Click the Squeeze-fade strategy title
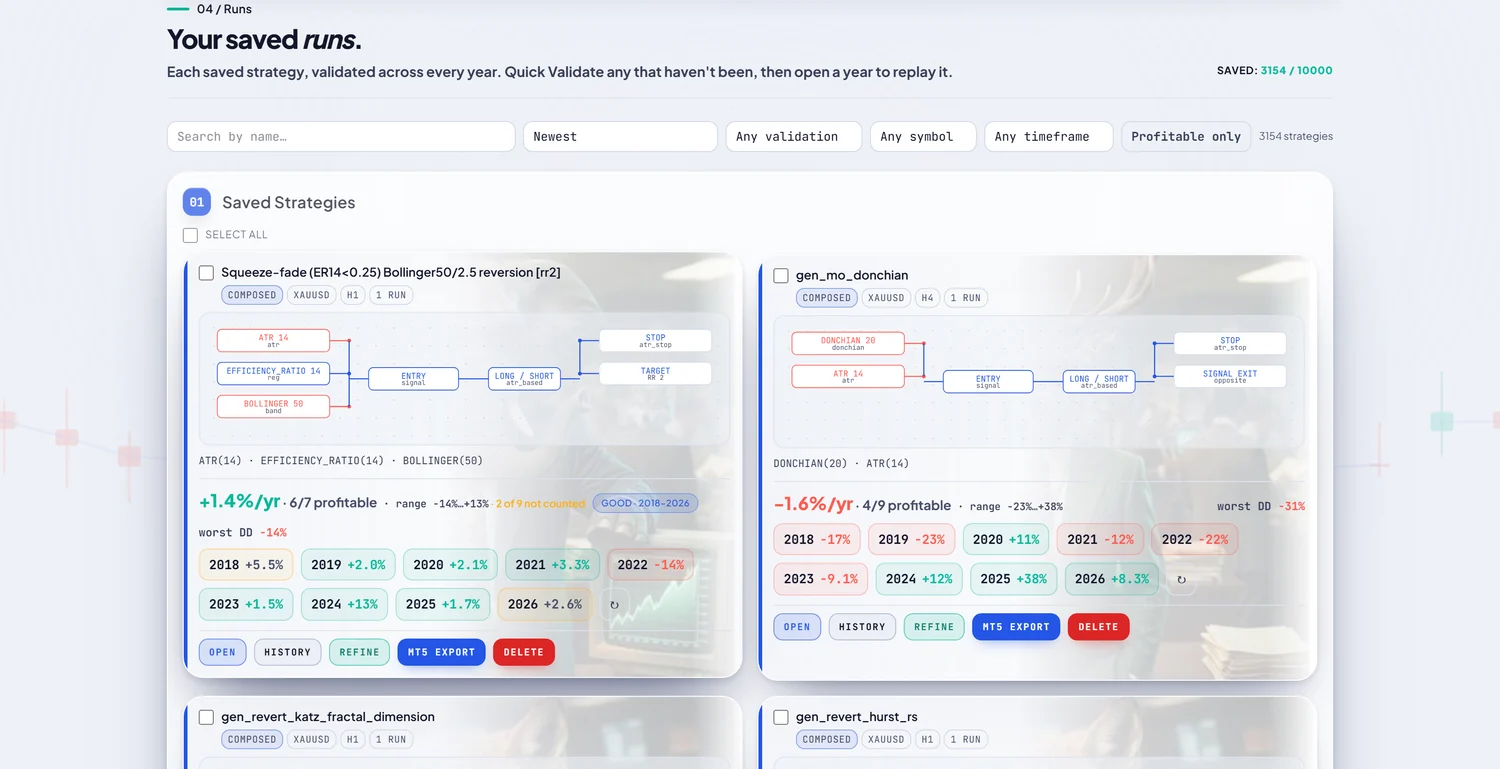Viewport: 1500px width, 769px height. 391,272
